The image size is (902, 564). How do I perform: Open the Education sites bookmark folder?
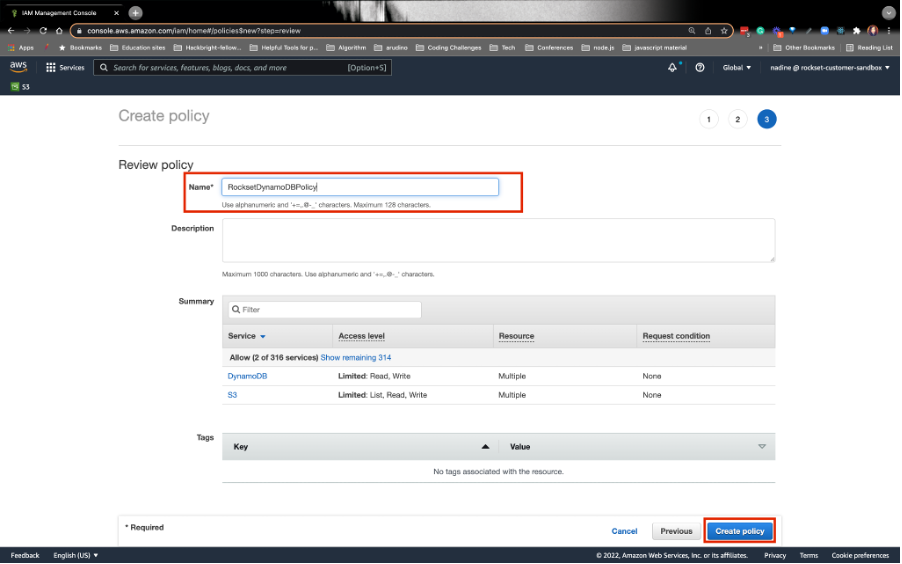[x=137, y=48]
